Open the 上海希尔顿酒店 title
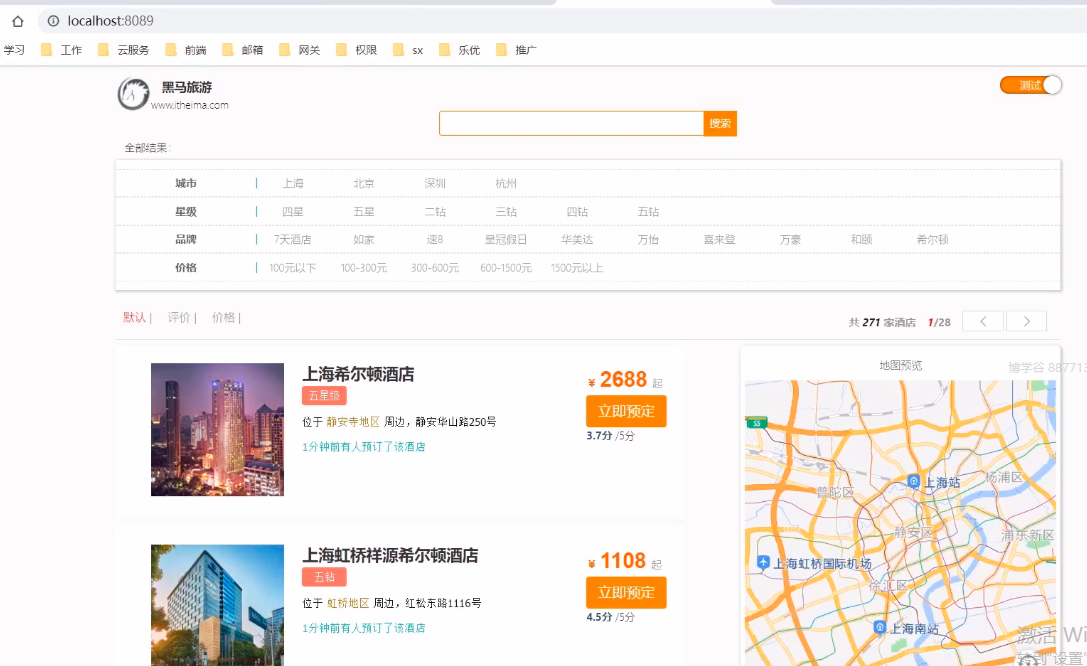1087x666 pixels. 358,374
